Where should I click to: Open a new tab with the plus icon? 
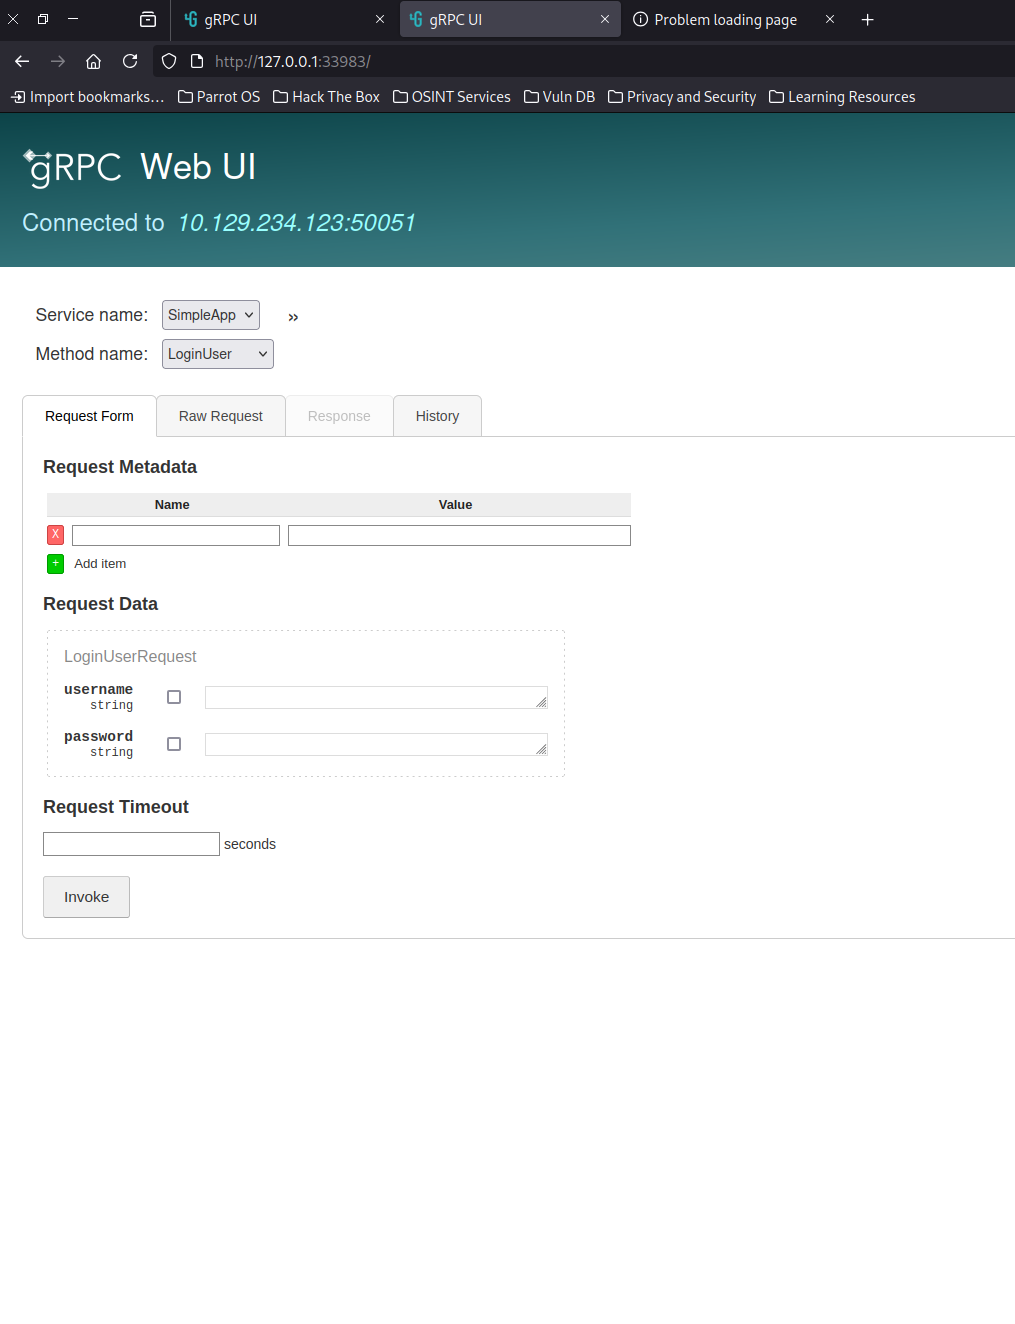click(868, 19)
